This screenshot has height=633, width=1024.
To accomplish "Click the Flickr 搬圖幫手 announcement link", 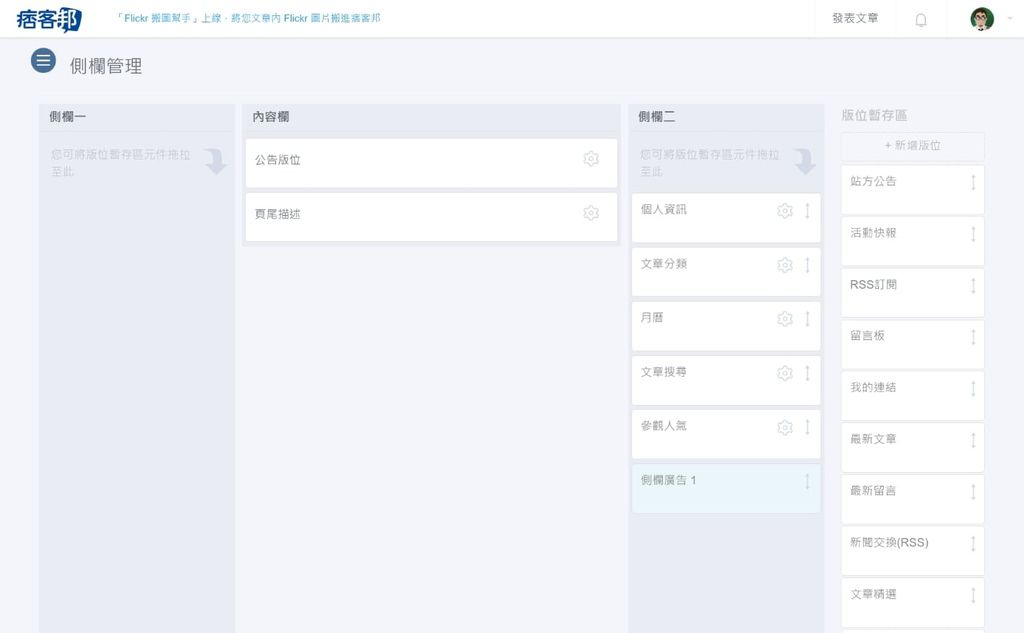I will point(248,19).
